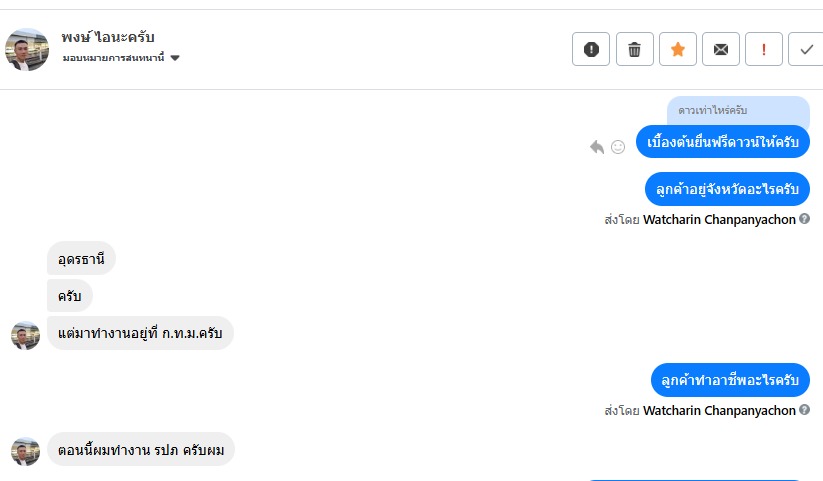Click sender avatar beside 'รปภ' message
Viewport: 823px width, 481px height.
pos(25,451)
